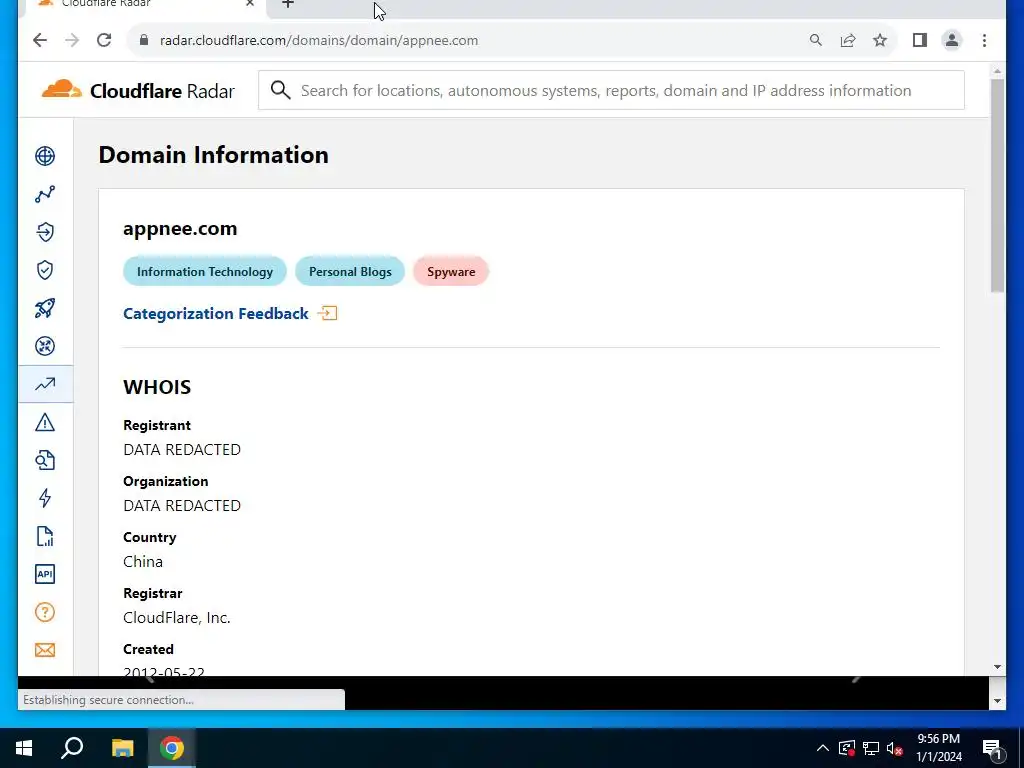Viewport: 1024px width, 768px height.
Task: Open the shield checkmark security icon
Action: pos(45,270)
